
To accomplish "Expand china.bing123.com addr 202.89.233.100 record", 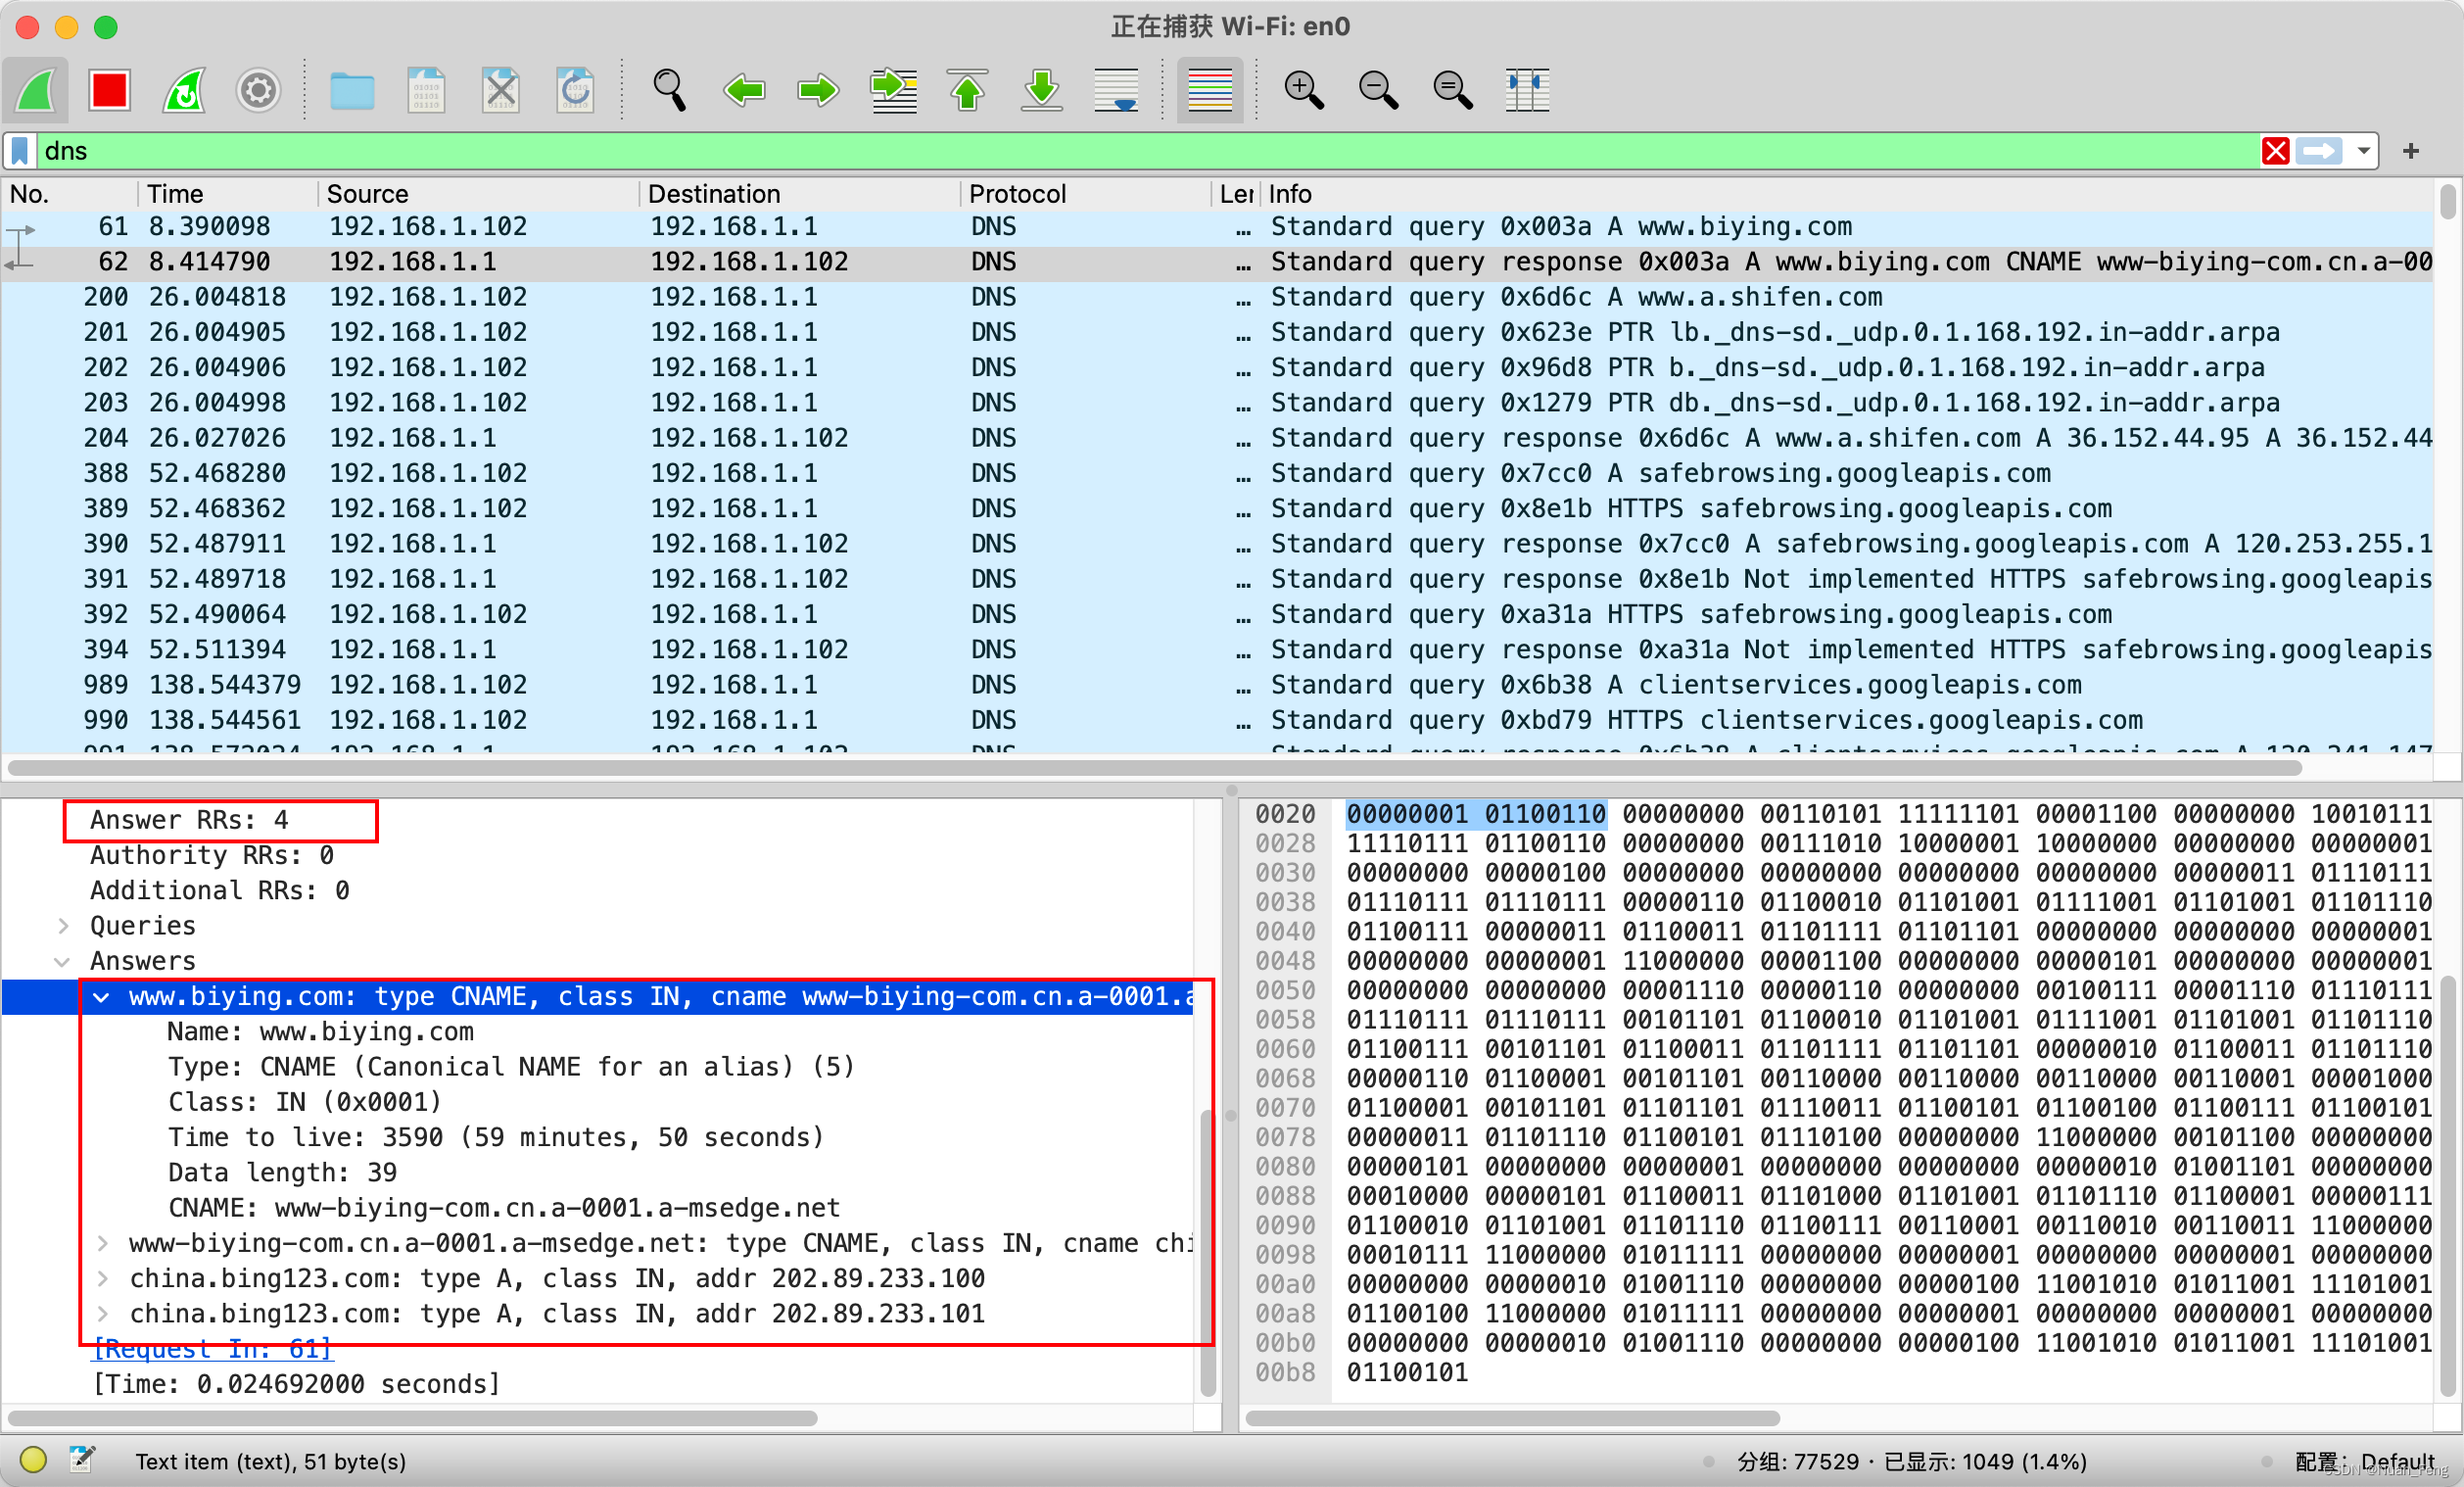I will coord(103,1278).
